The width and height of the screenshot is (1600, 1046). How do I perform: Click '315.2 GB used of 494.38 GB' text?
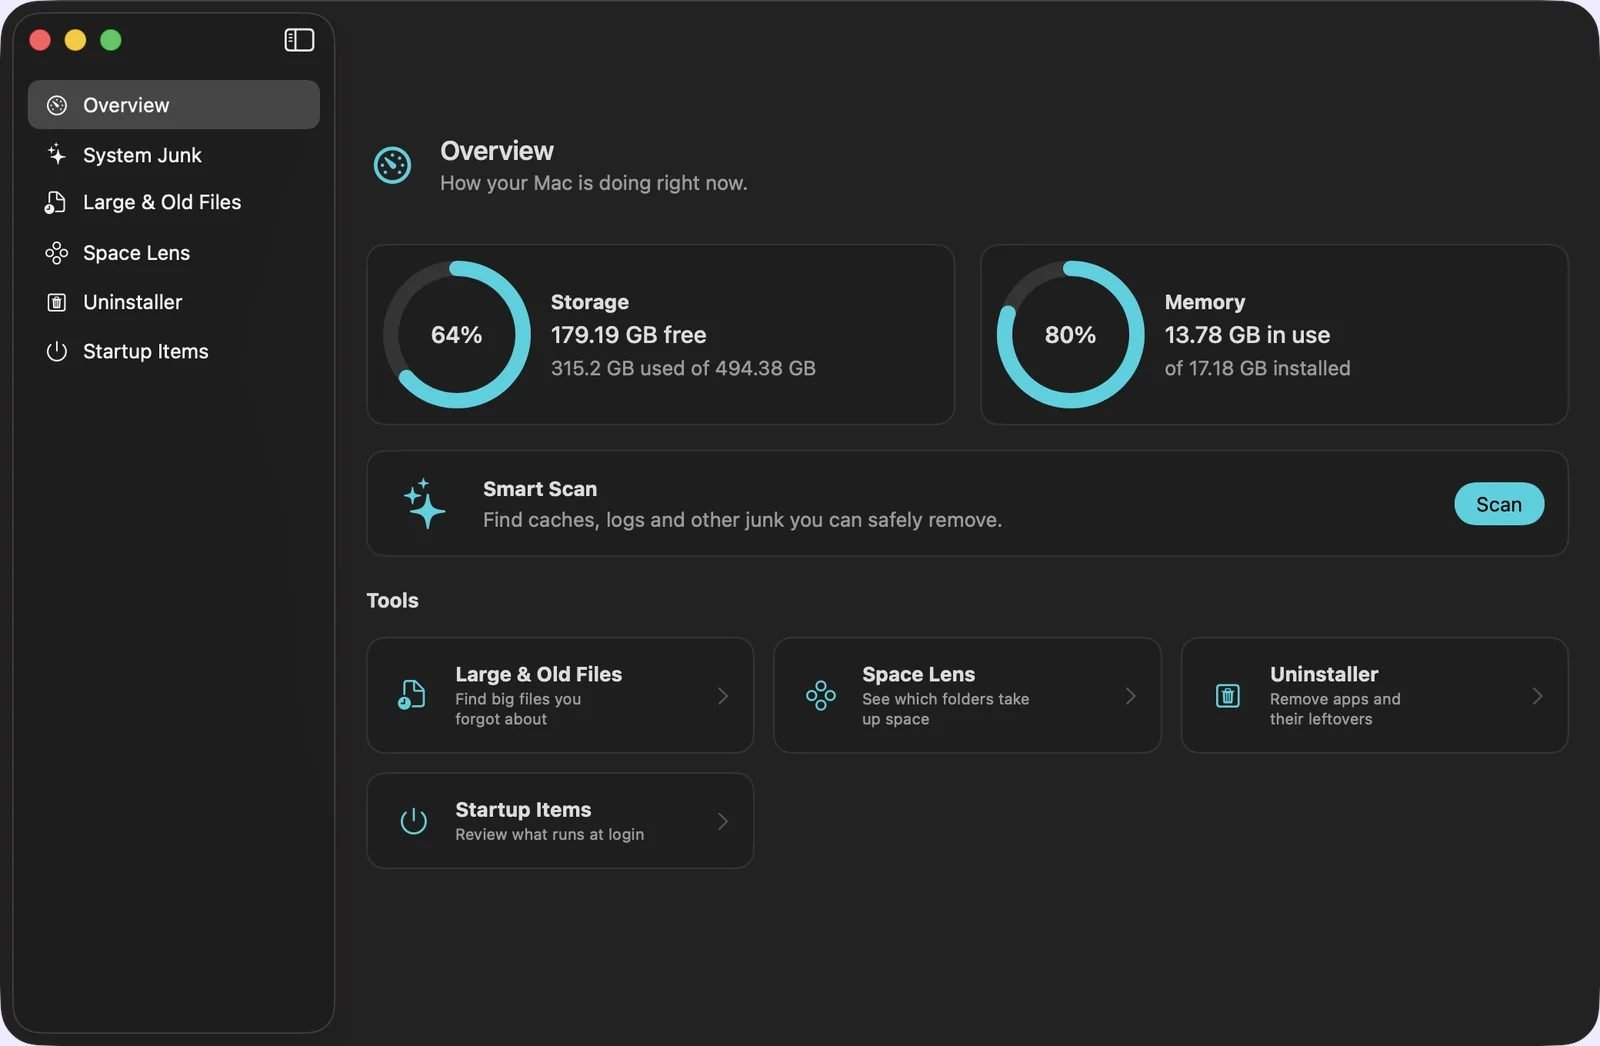pos(683,368)
